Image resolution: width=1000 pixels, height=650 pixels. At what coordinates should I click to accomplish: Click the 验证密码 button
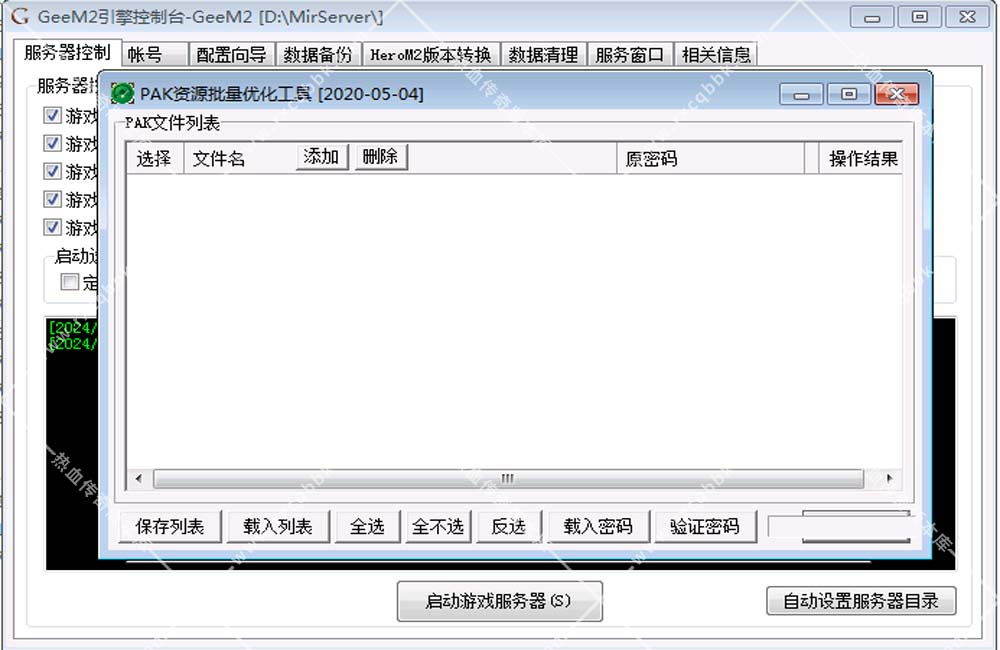pos(704,527)
